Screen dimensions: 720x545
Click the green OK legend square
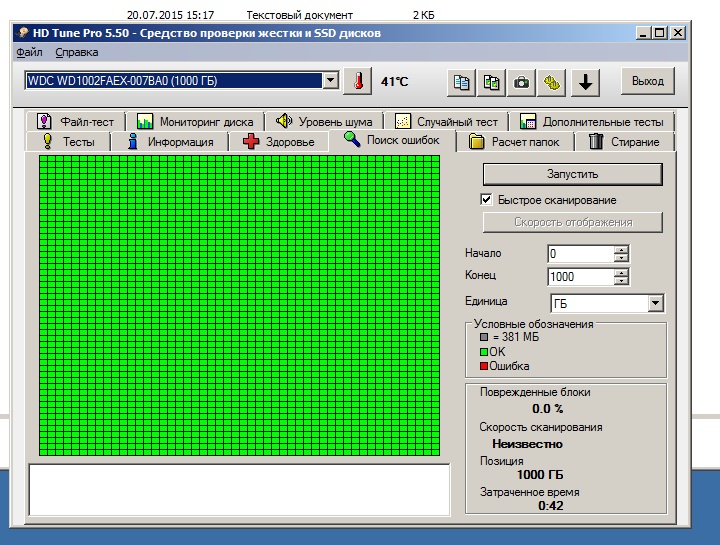[x=484, y=352]
